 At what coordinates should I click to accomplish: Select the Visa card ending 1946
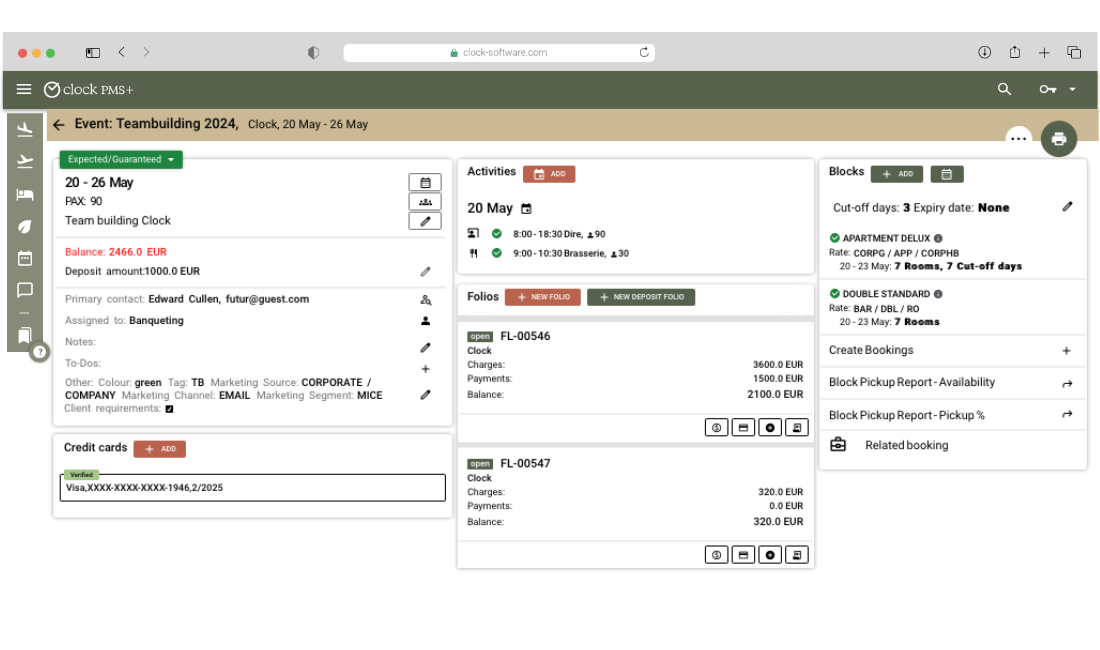(253, 487)
